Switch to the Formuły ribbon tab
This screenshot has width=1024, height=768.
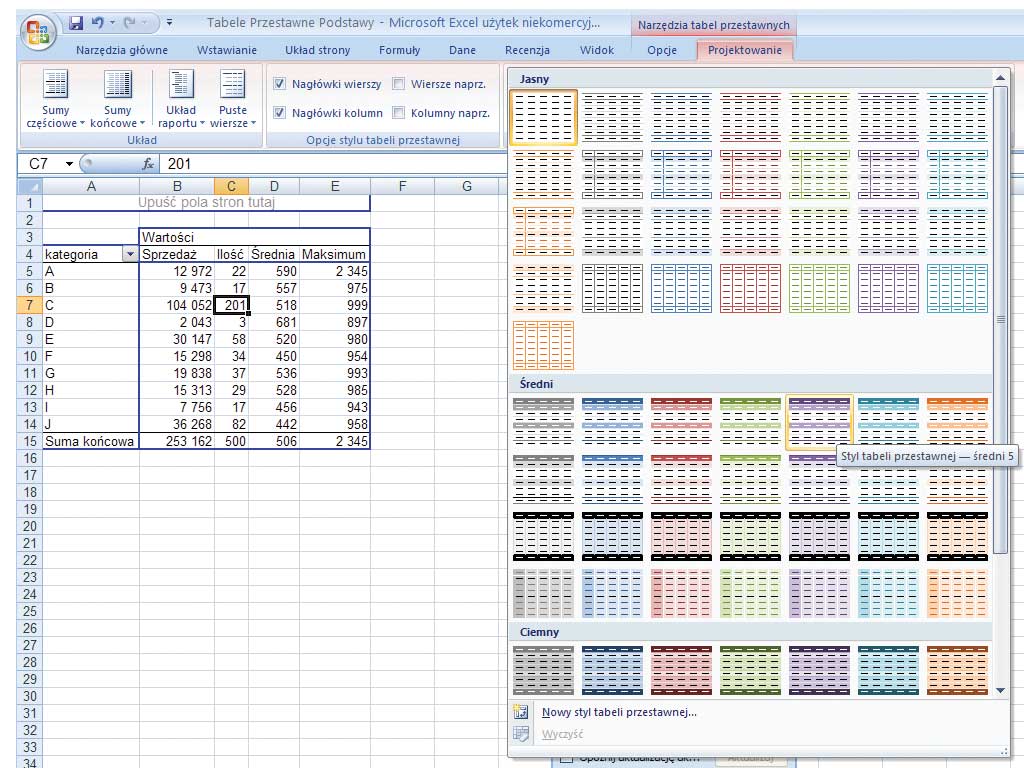coord(399,50)
